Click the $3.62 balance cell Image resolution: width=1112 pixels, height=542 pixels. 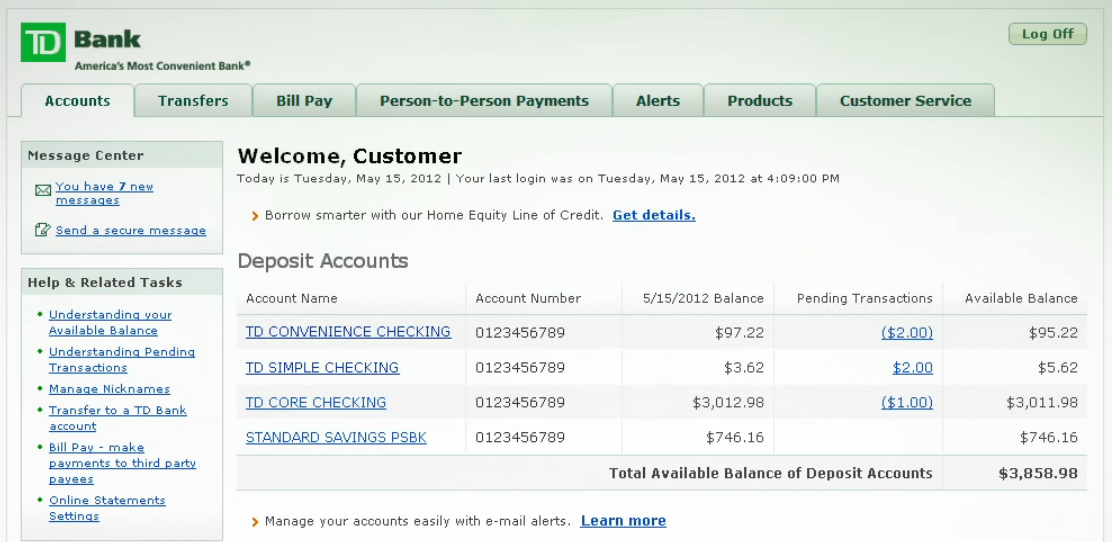click(744, 367)
